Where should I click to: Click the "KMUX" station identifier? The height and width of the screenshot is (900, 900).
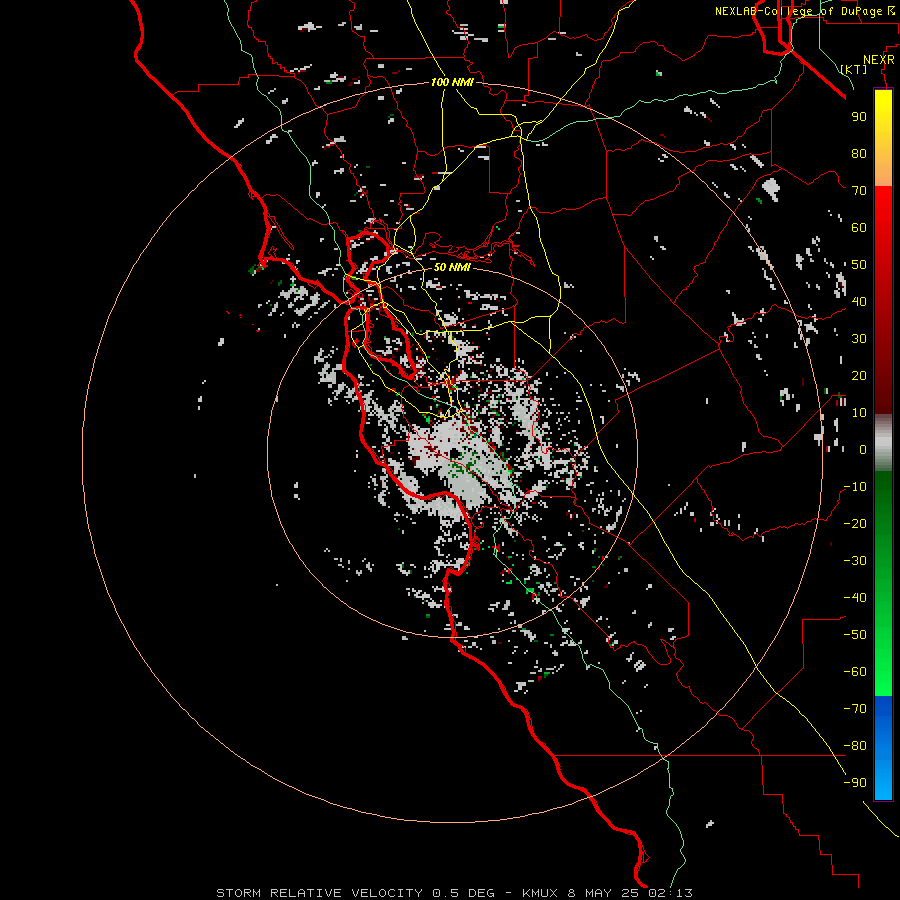[540, 893]
